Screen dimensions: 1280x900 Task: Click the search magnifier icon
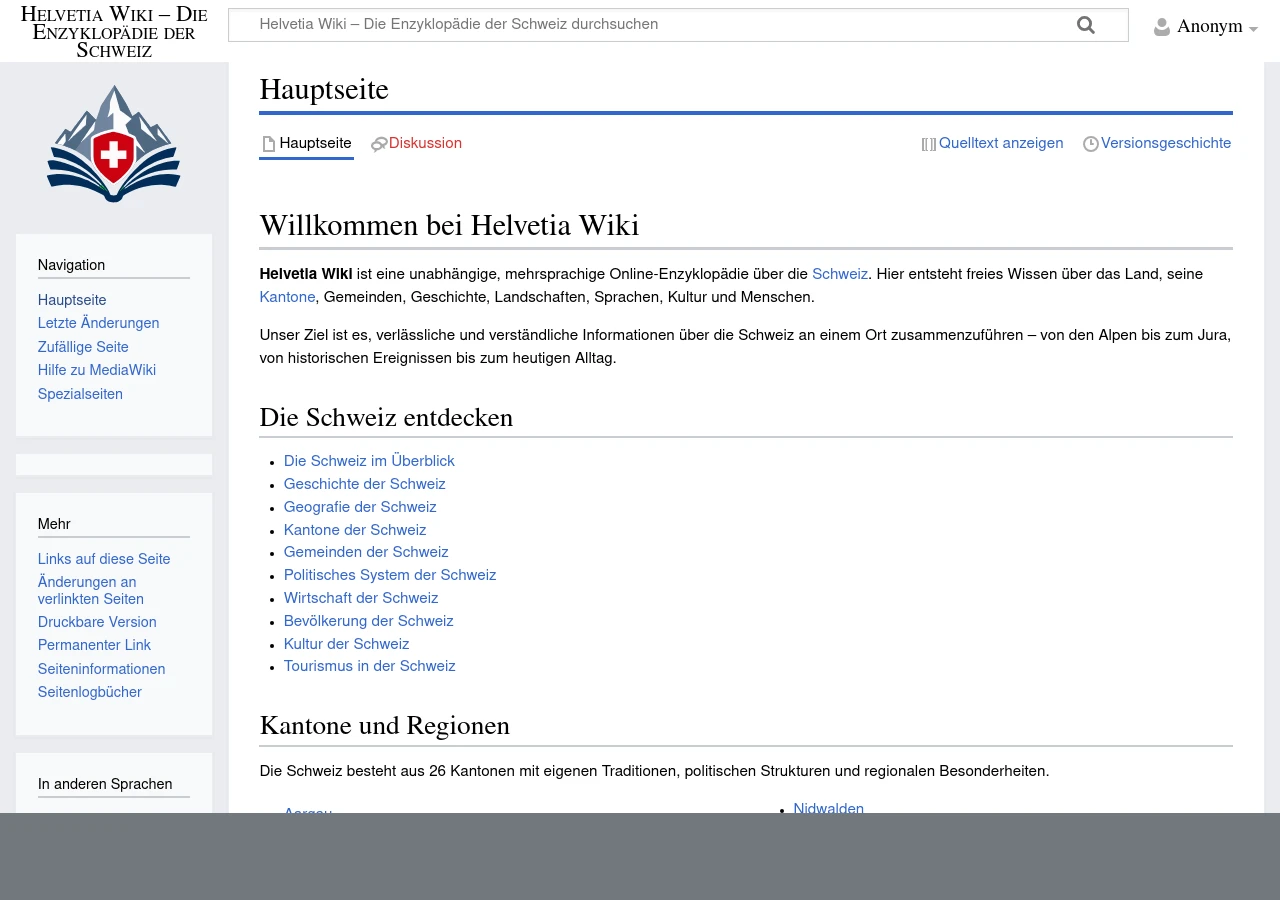1086,26
